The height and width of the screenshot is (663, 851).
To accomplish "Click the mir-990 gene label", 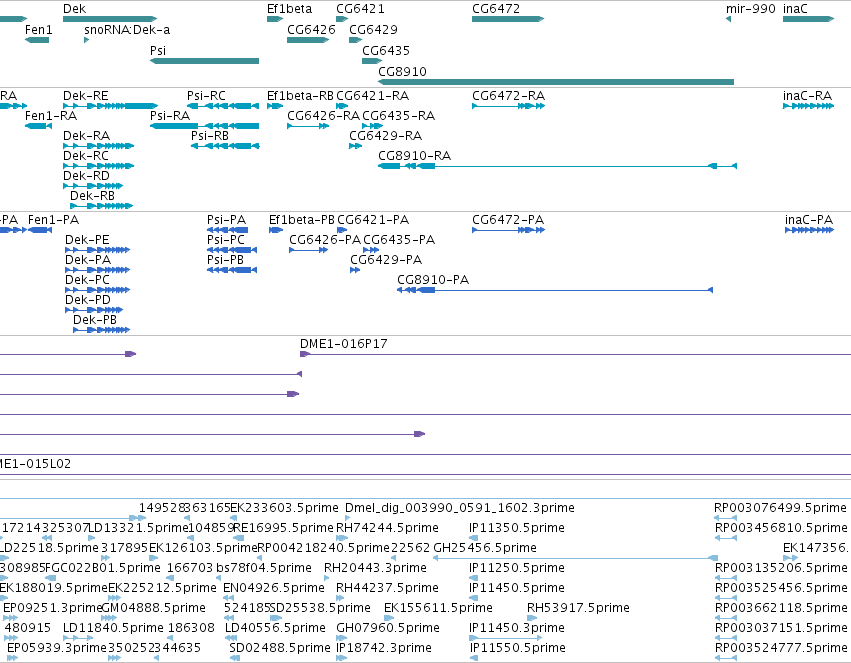I will coord(751,9).
